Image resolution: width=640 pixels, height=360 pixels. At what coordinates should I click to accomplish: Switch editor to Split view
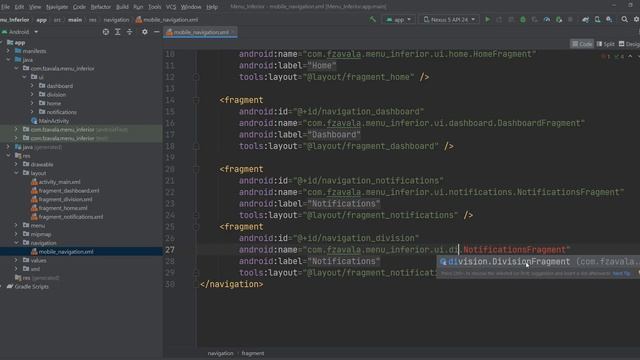[x=605, y=44]
